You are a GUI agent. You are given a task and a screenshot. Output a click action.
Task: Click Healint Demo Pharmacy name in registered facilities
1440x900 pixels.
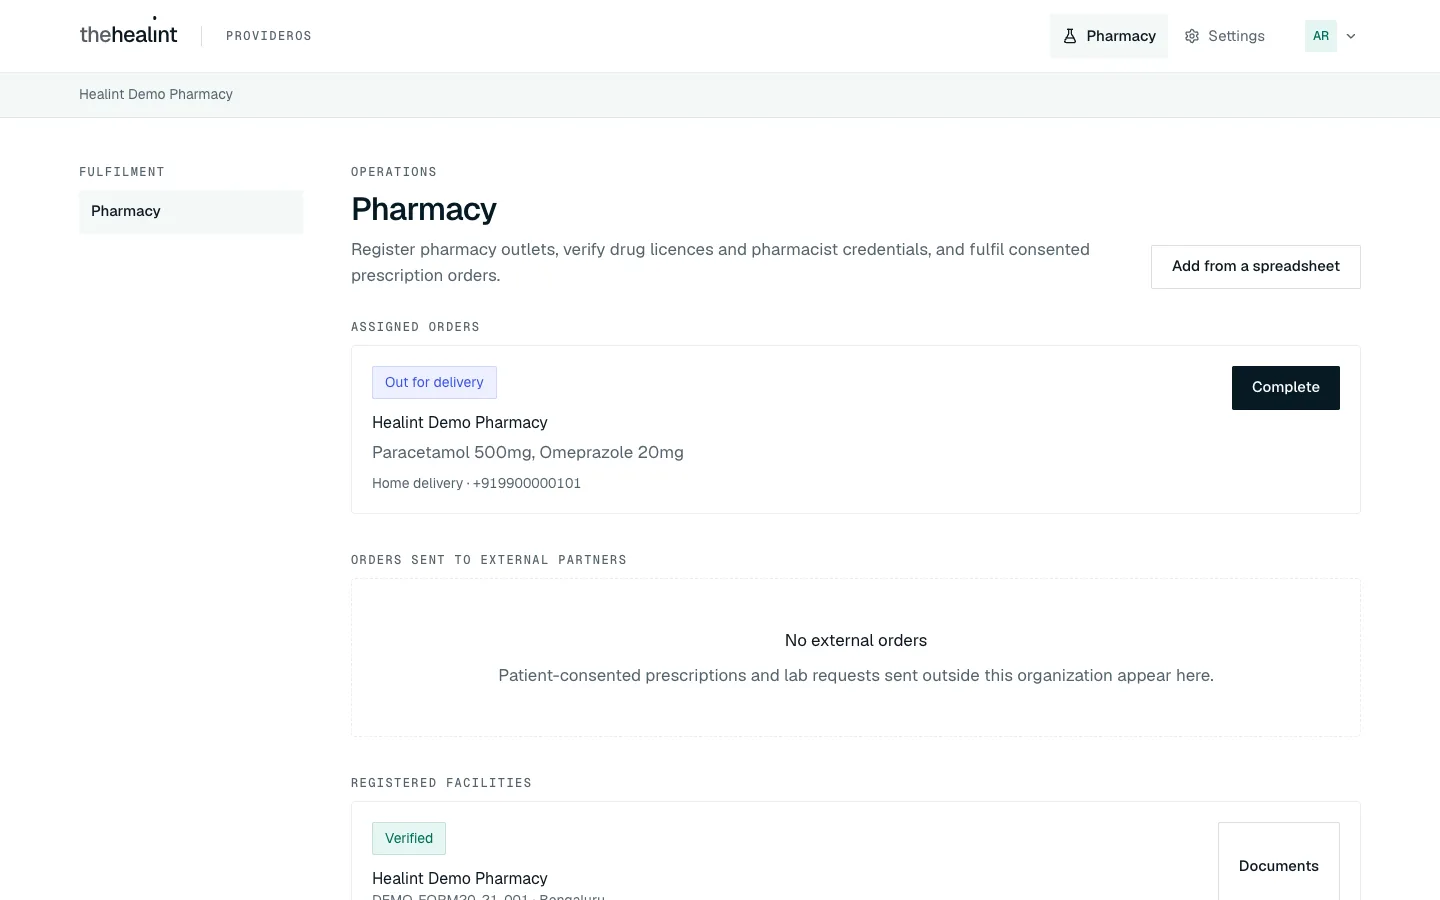click(x=460, y=878)
